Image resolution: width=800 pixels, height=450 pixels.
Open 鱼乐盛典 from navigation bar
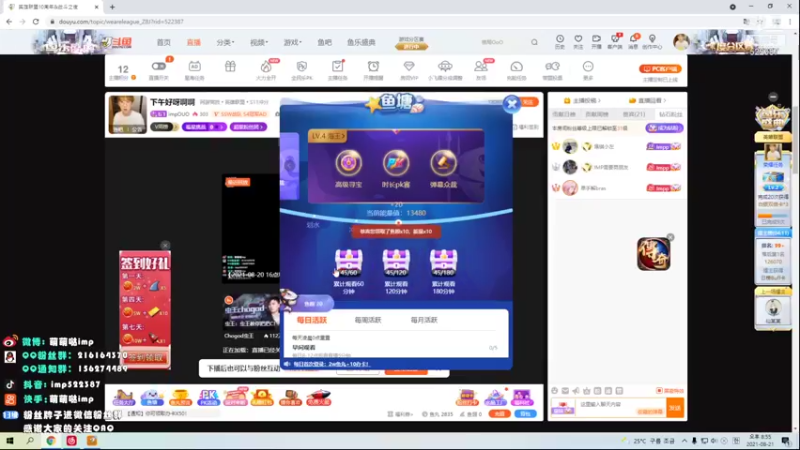[361, 42]
